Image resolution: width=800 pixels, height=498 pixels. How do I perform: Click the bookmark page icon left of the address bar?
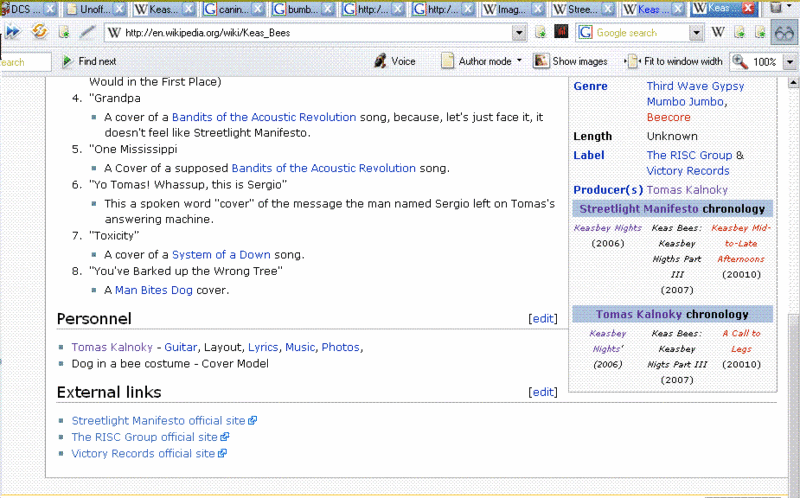[64, 32]
